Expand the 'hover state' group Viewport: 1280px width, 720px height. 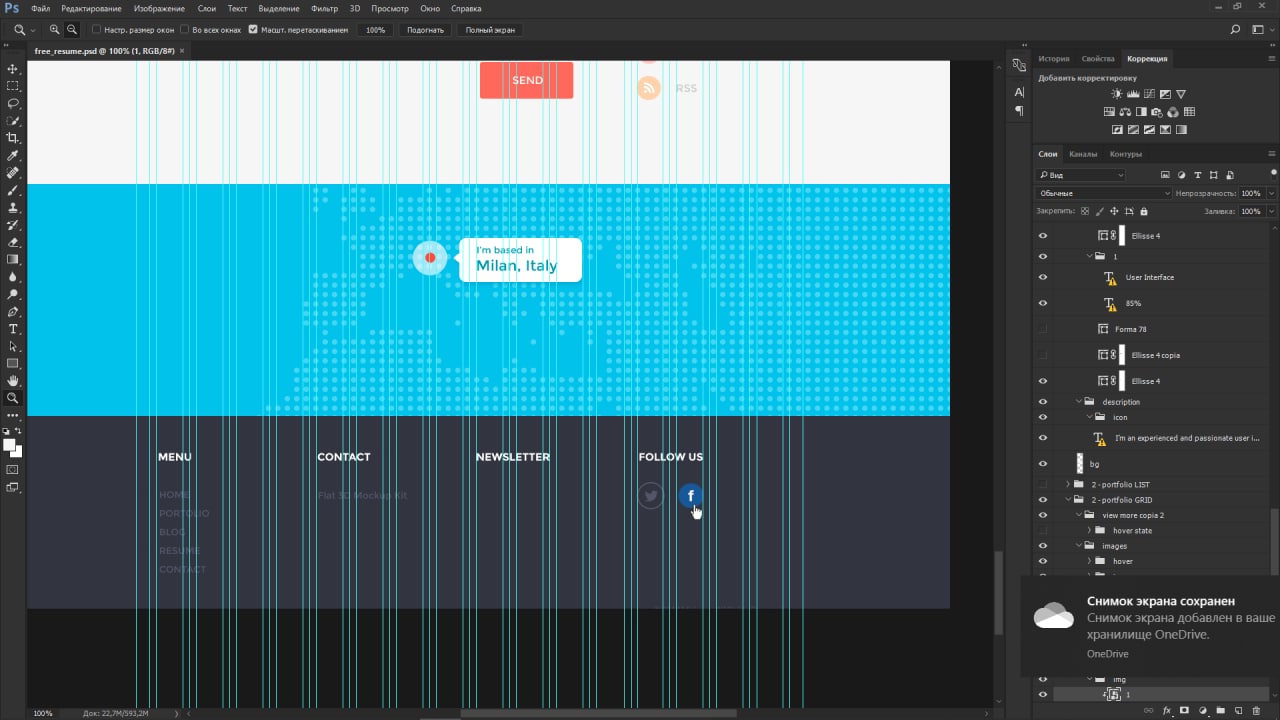(1089, 530)
